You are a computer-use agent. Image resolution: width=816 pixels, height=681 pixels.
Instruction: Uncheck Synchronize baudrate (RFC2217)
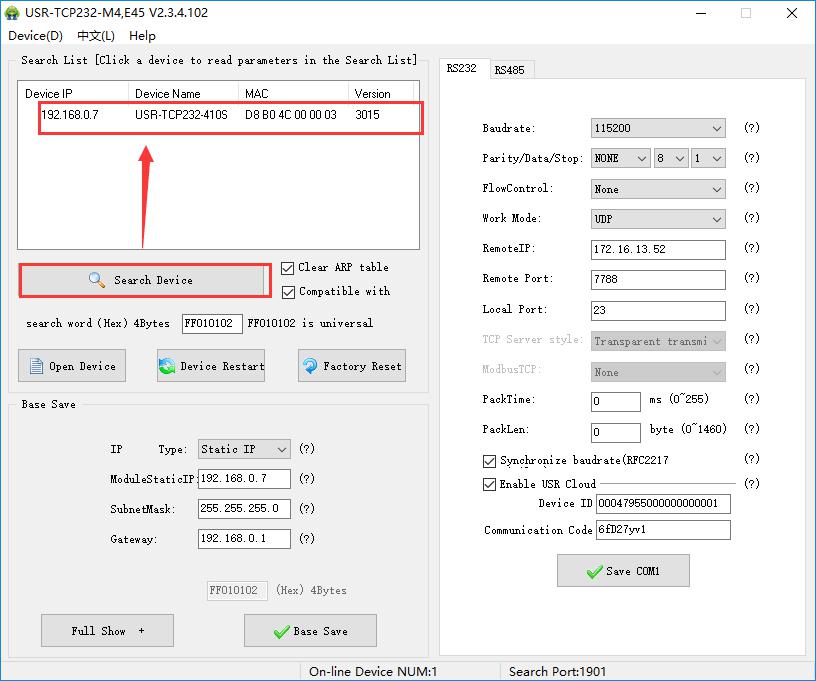[x=489, y=461]
